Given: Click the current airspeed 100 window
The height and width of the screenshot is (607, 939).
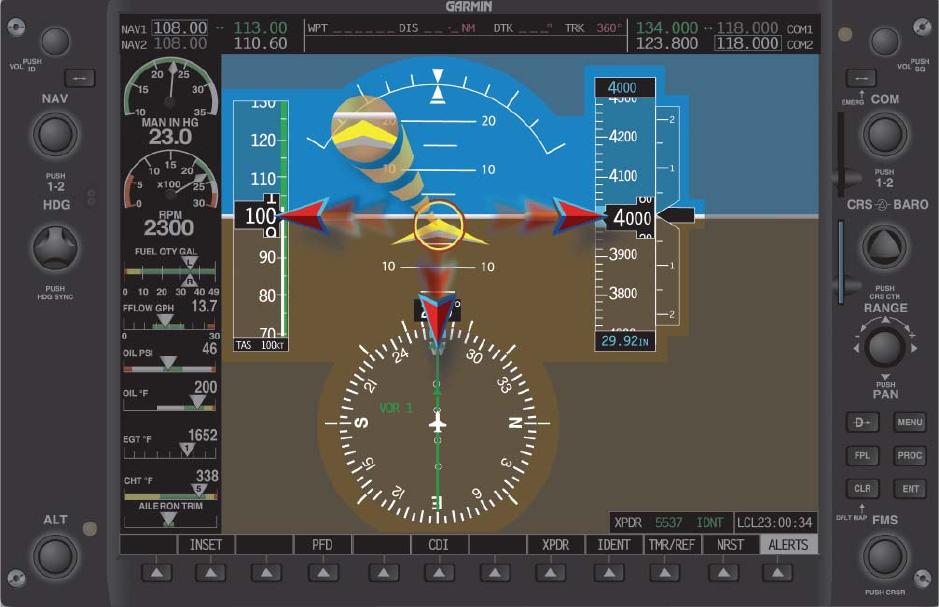Looking at the screenshot, I should click(x=258, y=216).
